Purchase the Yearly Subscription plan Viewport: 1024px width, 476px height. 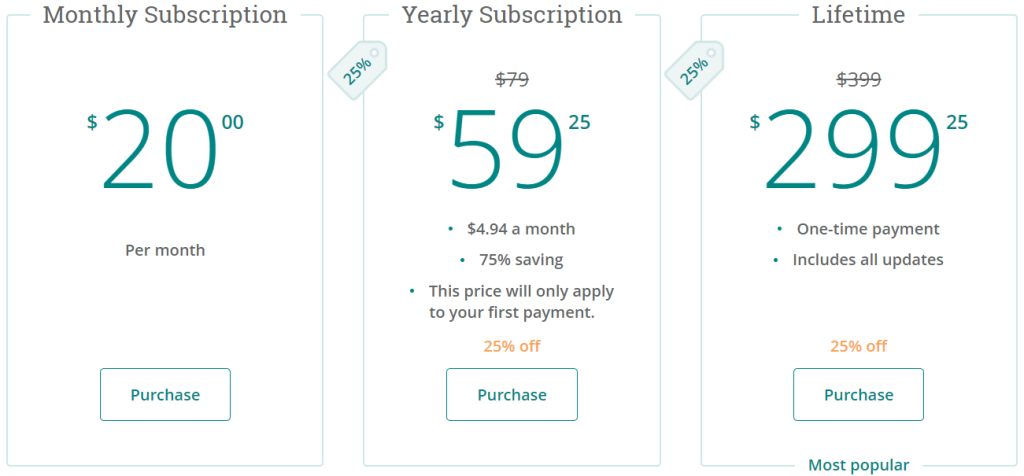(512, 394)
